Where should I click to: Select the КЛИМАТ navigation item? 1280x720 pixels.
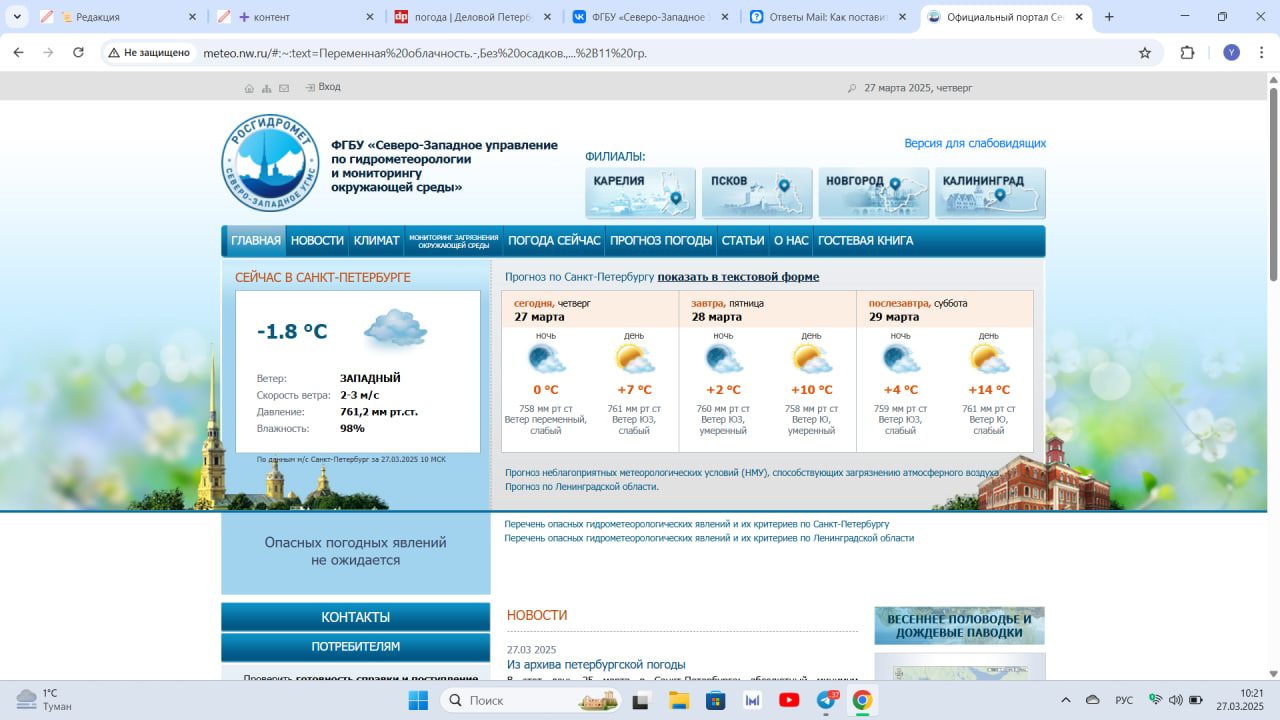coord(376,241)
